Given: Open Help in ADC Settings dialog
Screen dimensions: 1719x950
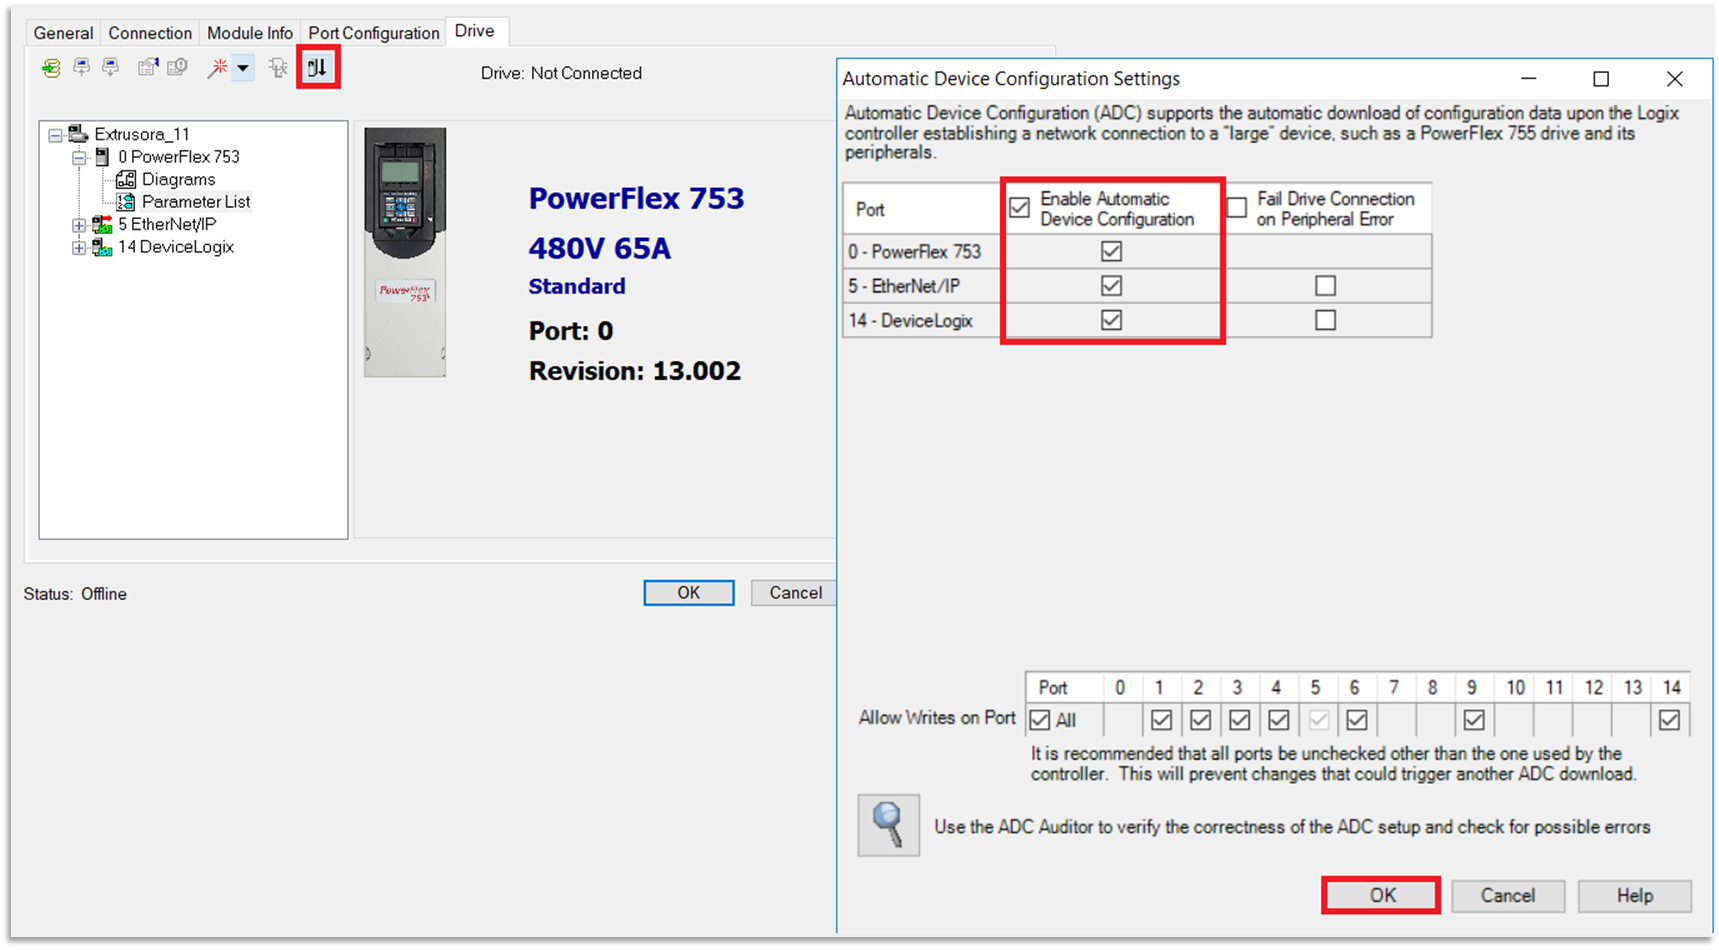Looking at the screenshot, I should click(1635, 895).
